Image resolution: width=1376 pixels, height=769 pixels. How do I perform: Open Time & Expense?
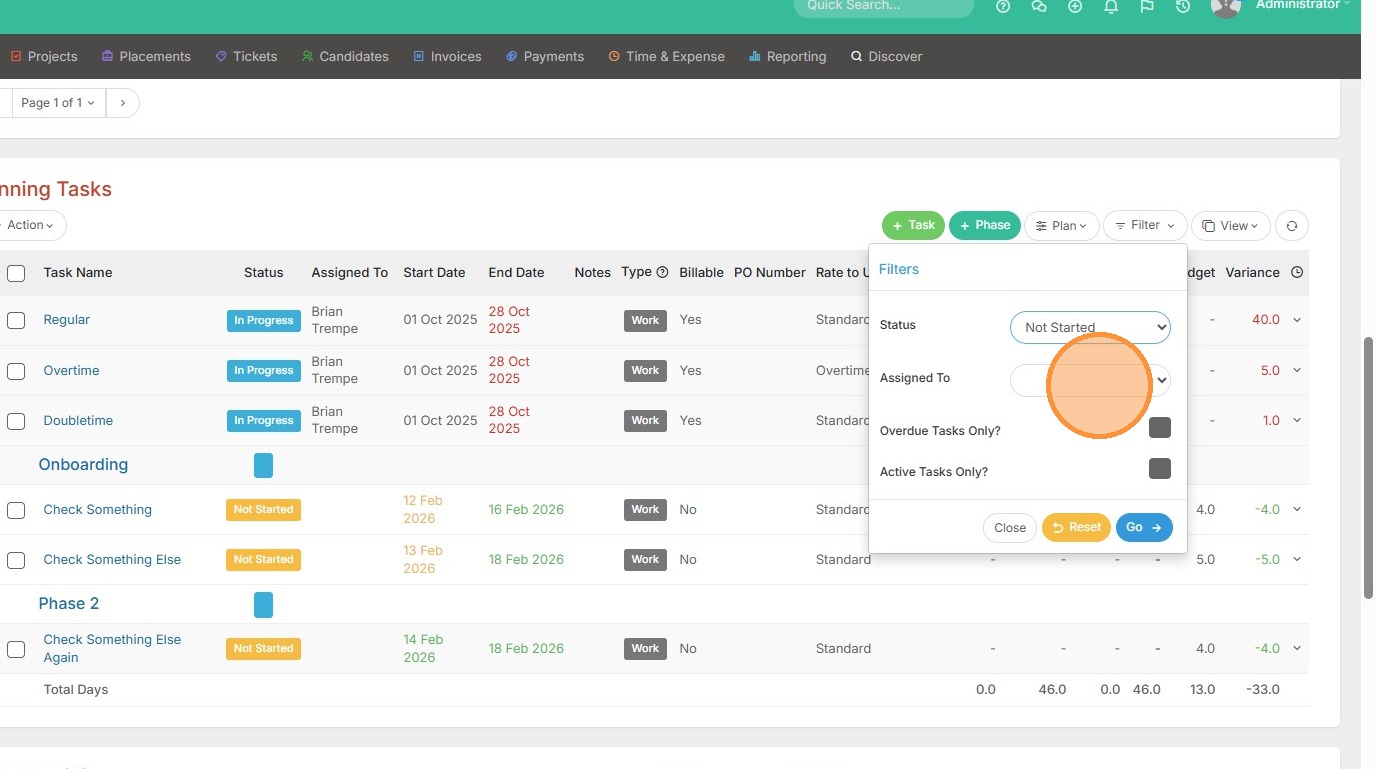click(x=666, y=57)
